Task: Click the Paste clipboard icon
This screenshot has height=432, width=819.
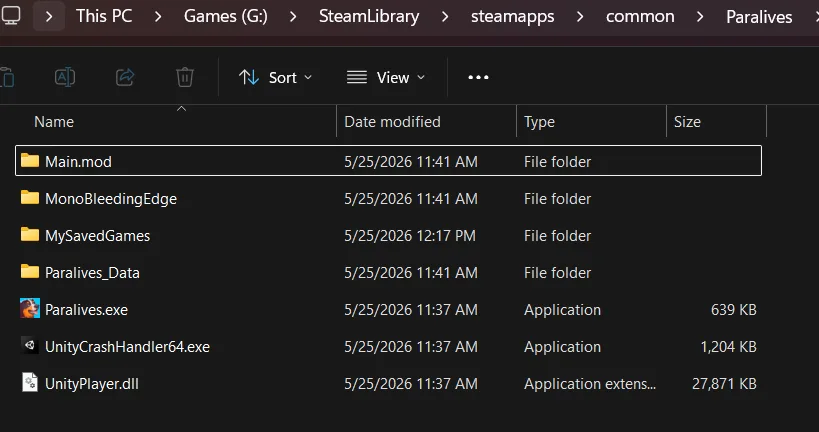Action: pyautogui.click(x=7, y=77)
